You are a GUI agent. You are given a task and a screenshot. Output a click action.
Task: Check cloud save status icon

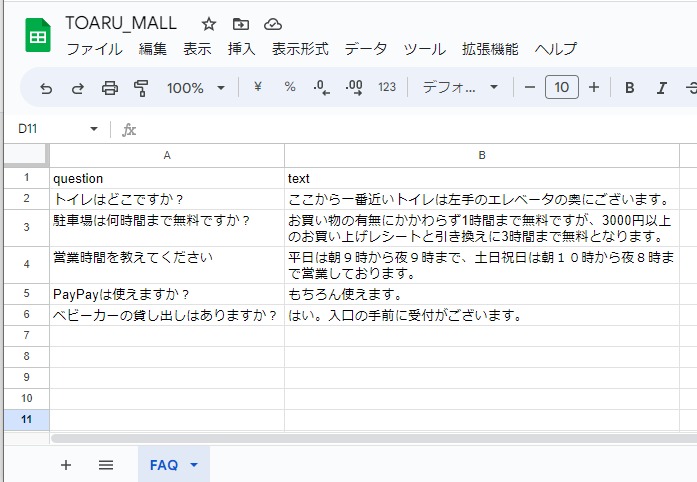(272, 24)
